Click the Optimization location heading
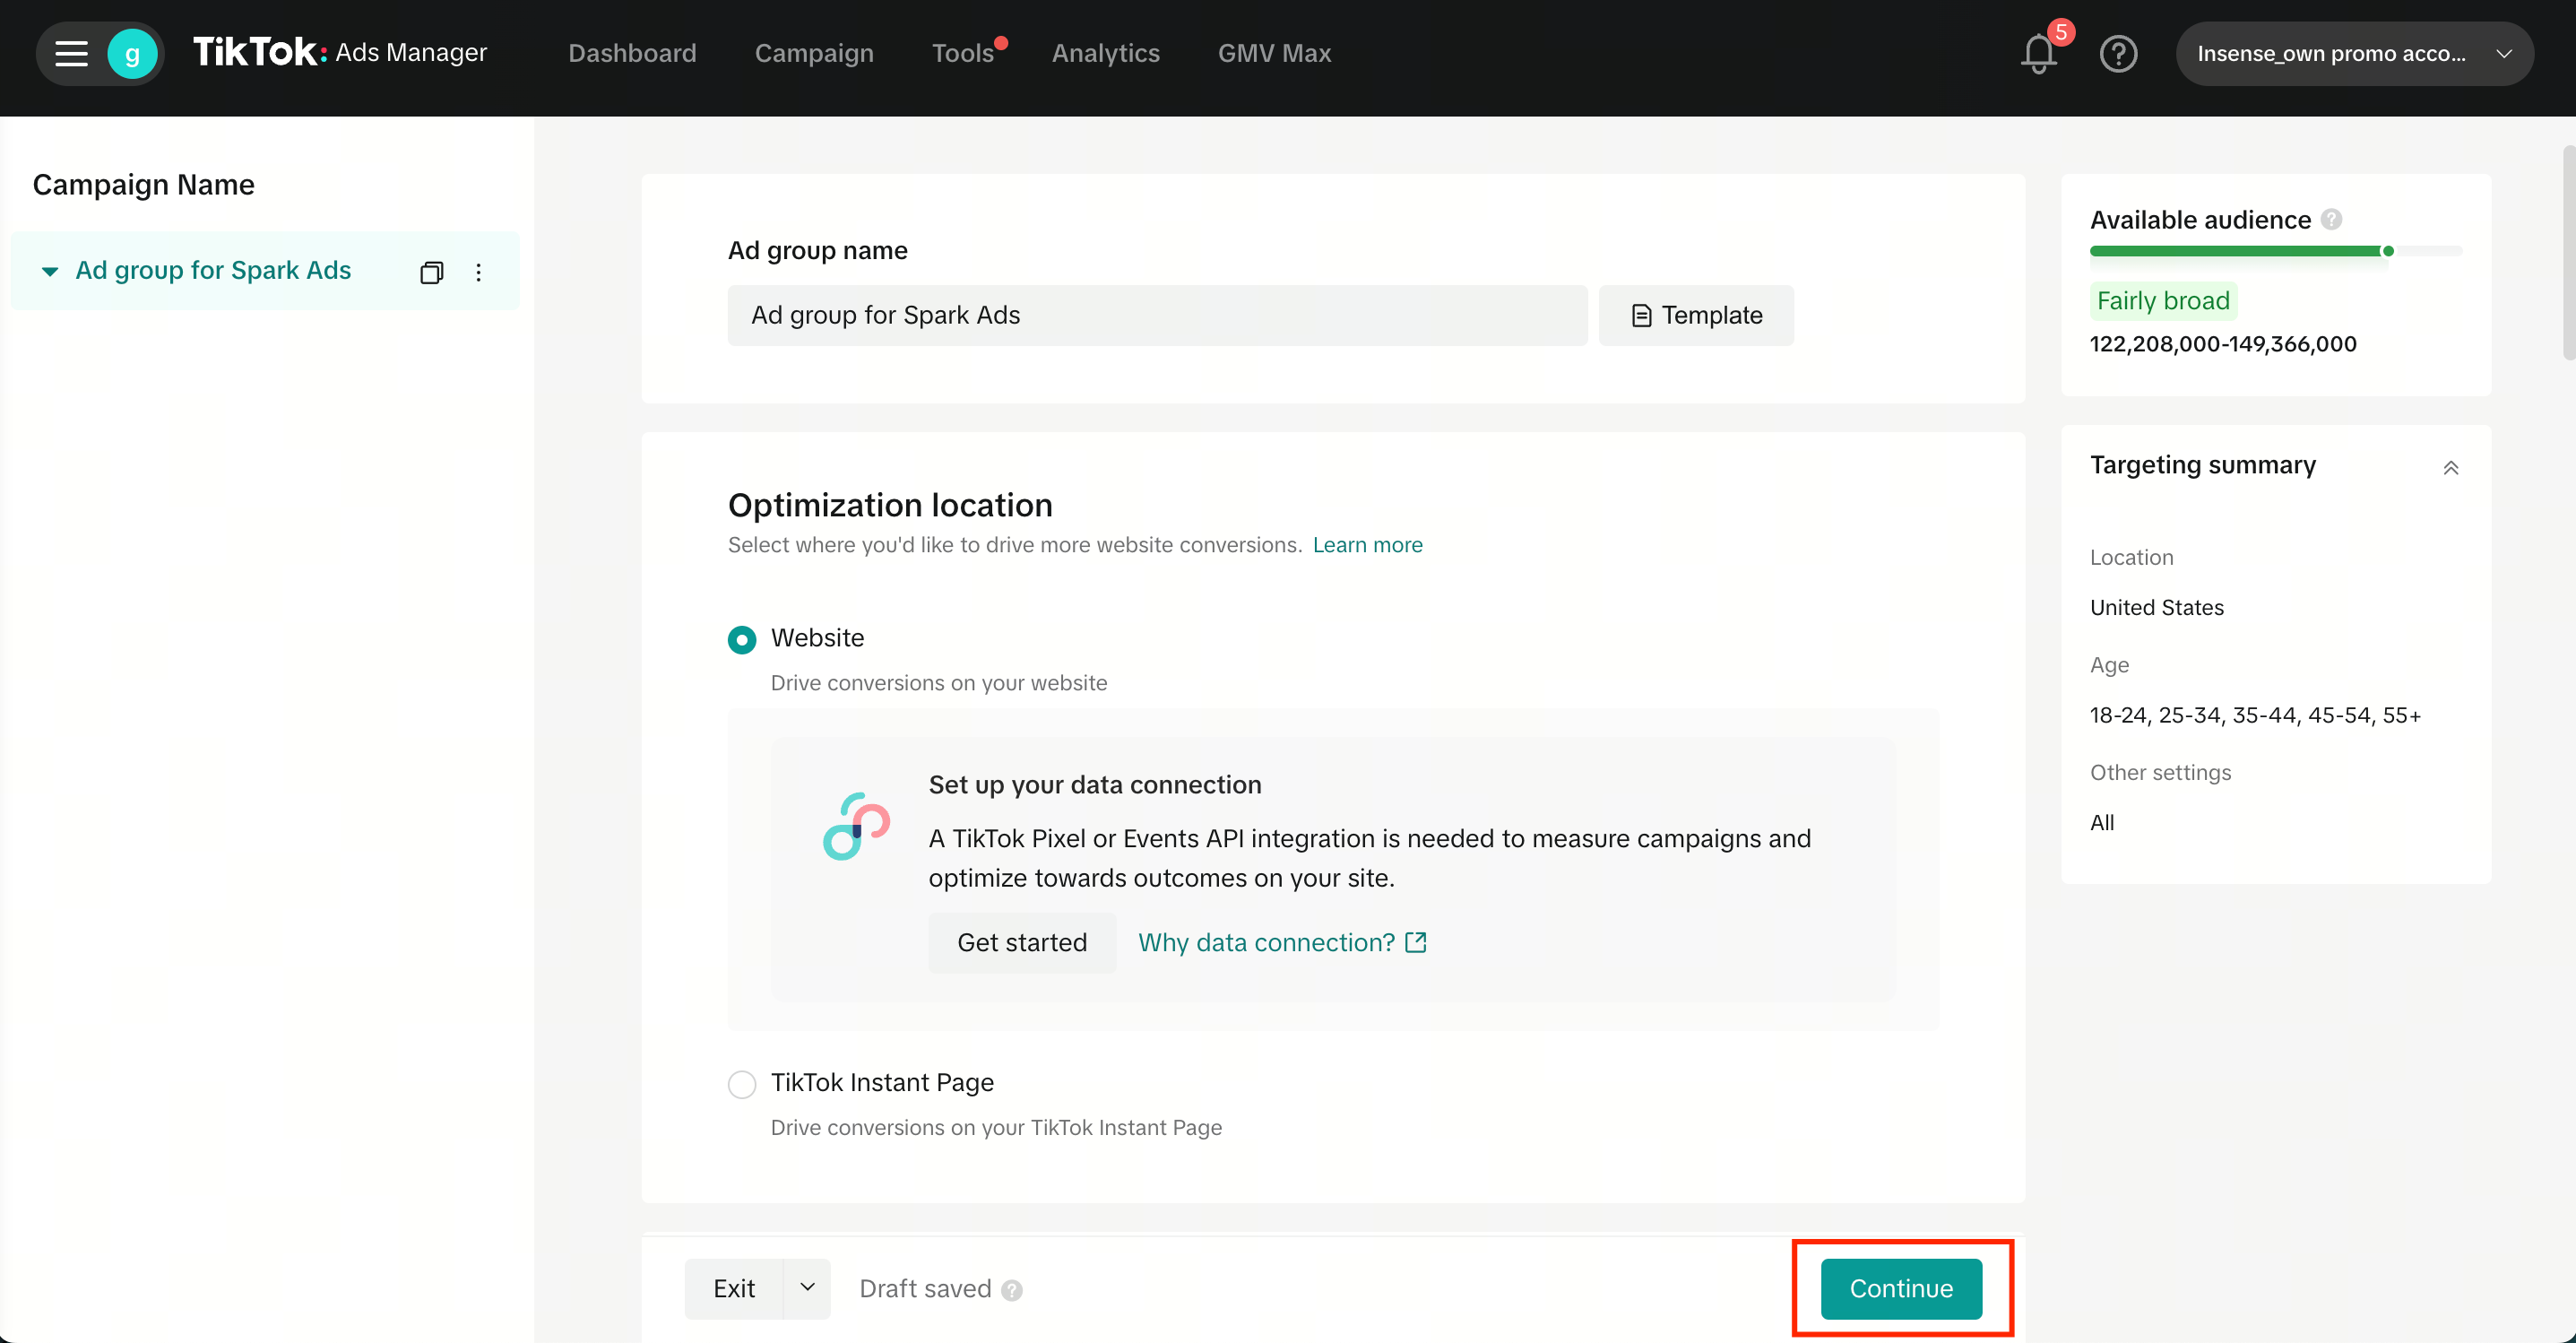Image resolution: width=2576 pixels, height=1343 pixels. [890, 505]
